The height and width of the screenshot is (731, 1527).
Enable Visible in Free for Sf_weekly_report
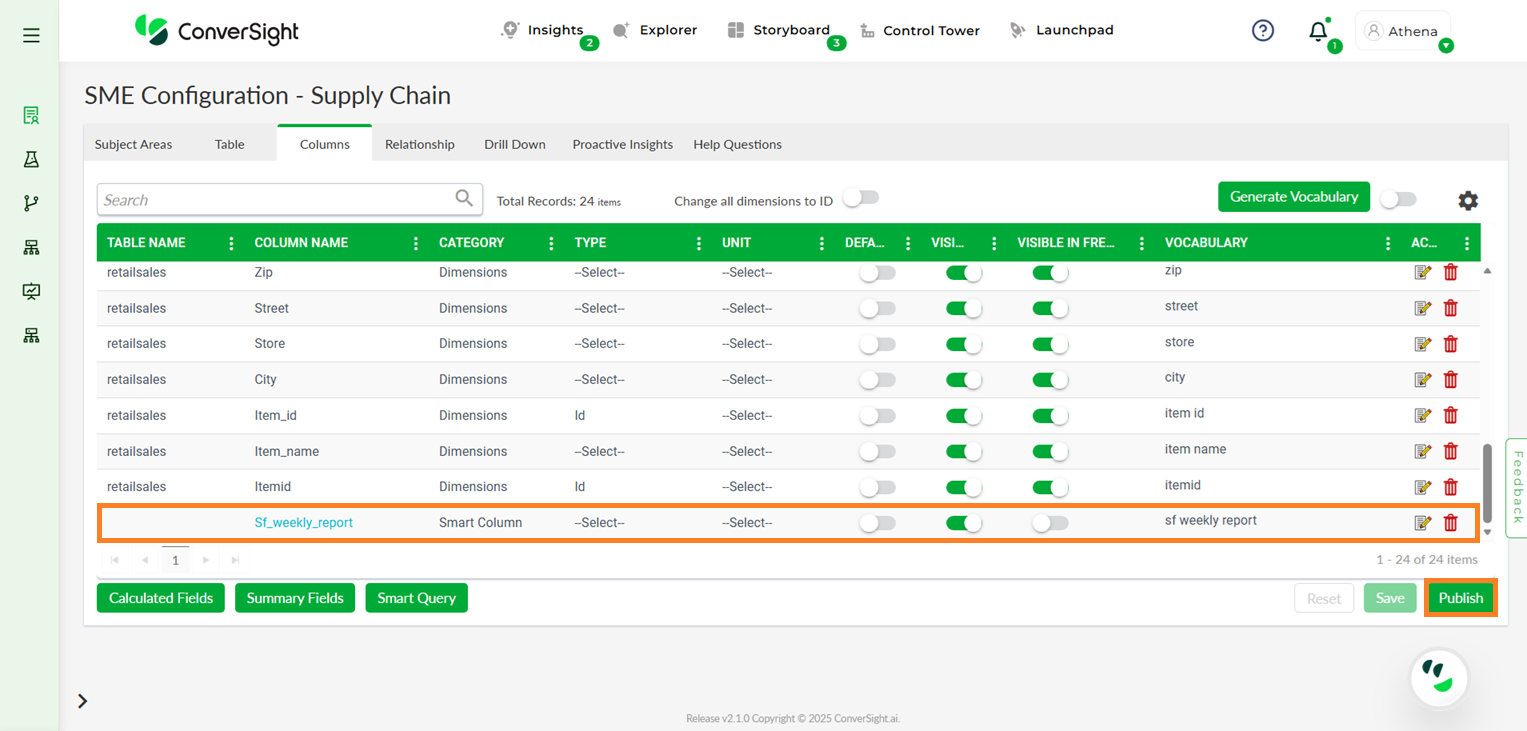(x=1050, y=523)
